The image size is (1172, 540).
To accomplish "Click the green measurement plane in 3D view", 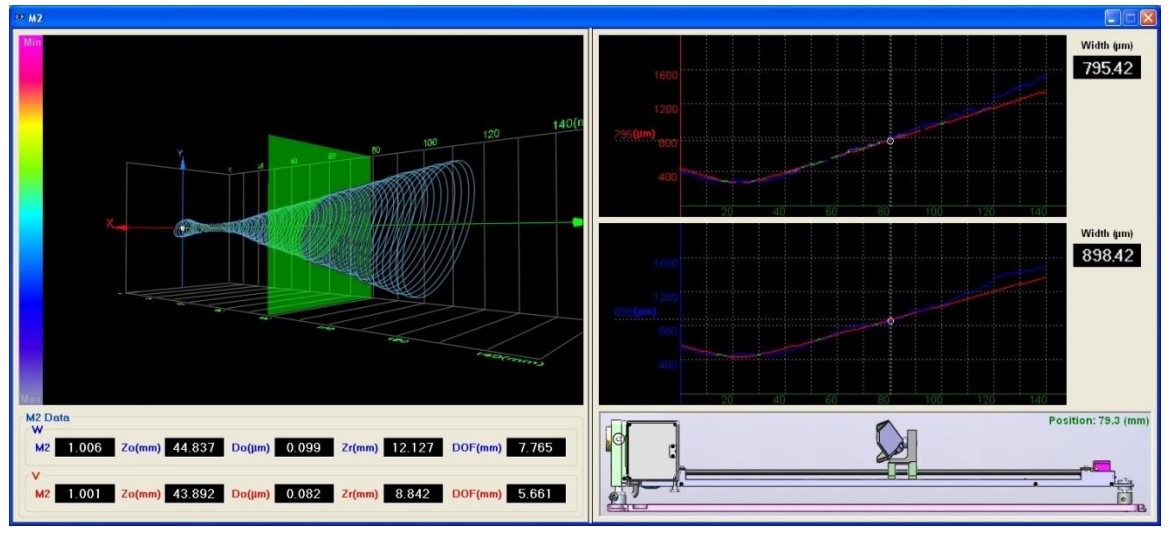I will pyautogui.click(x=320, y=225).
